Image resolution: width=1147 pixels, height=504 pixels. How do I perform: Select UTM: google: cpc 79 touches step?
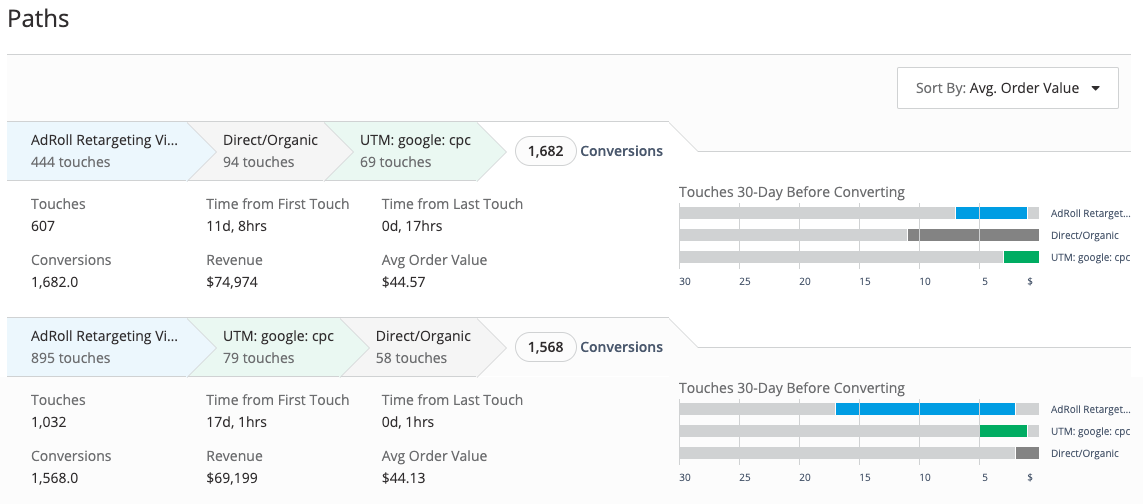(272, 347)
